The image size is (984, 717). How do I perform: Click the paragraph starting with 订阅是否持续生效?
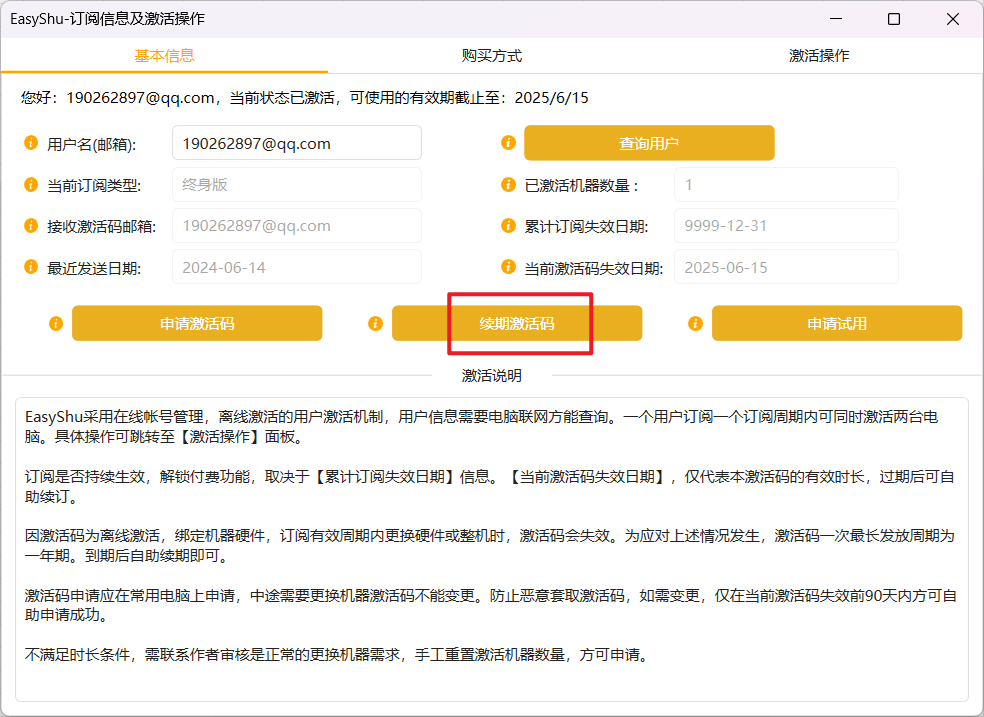[x=489, y=487]
